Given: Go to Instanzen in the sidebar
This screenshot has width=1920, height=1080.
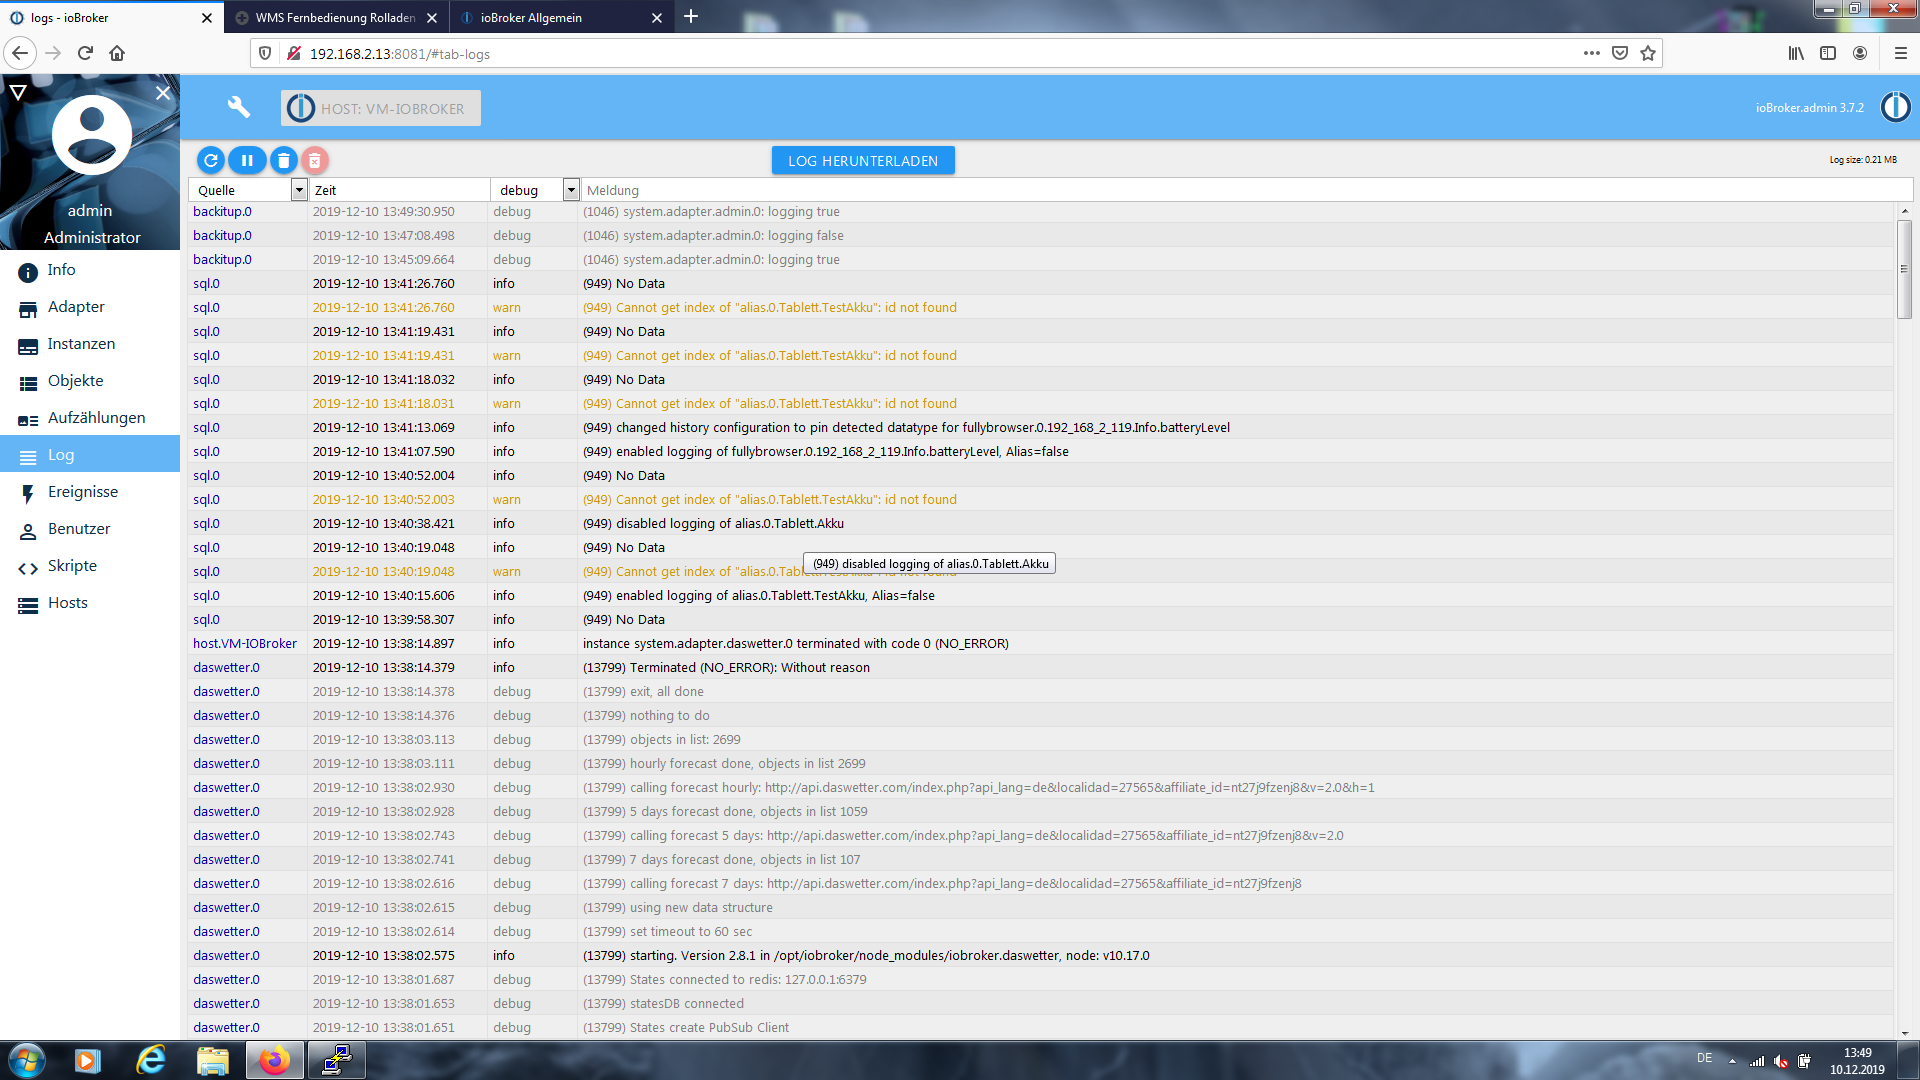Looking at the screenshot, I should pos(81,344).
